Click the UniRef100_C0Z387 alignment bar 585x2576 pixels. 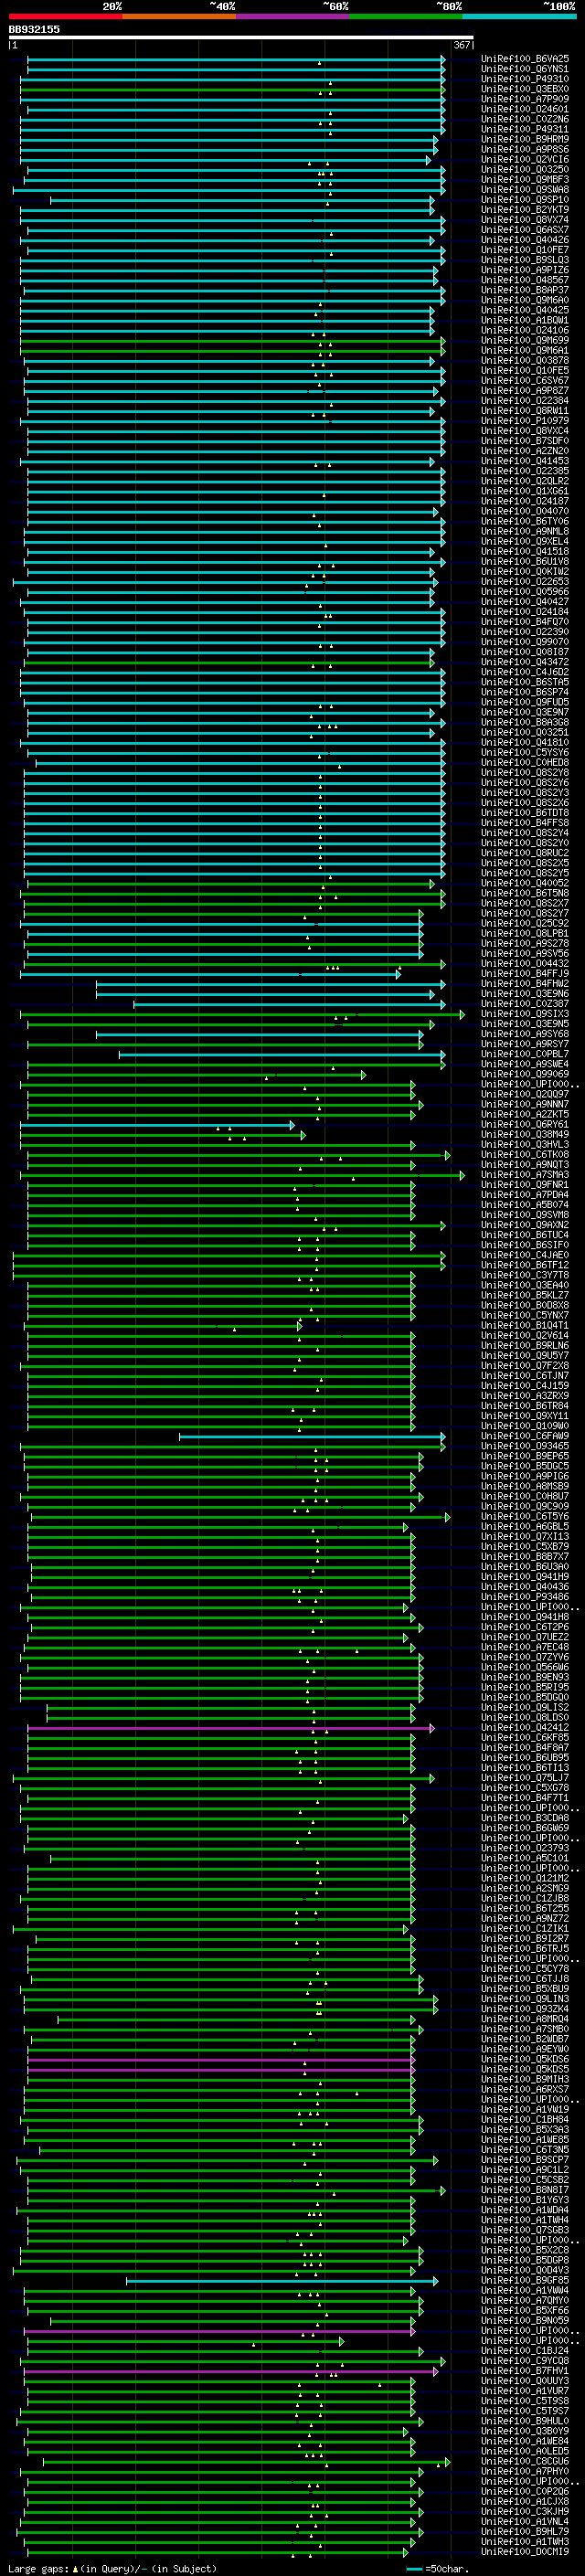tap(289, 1004)
